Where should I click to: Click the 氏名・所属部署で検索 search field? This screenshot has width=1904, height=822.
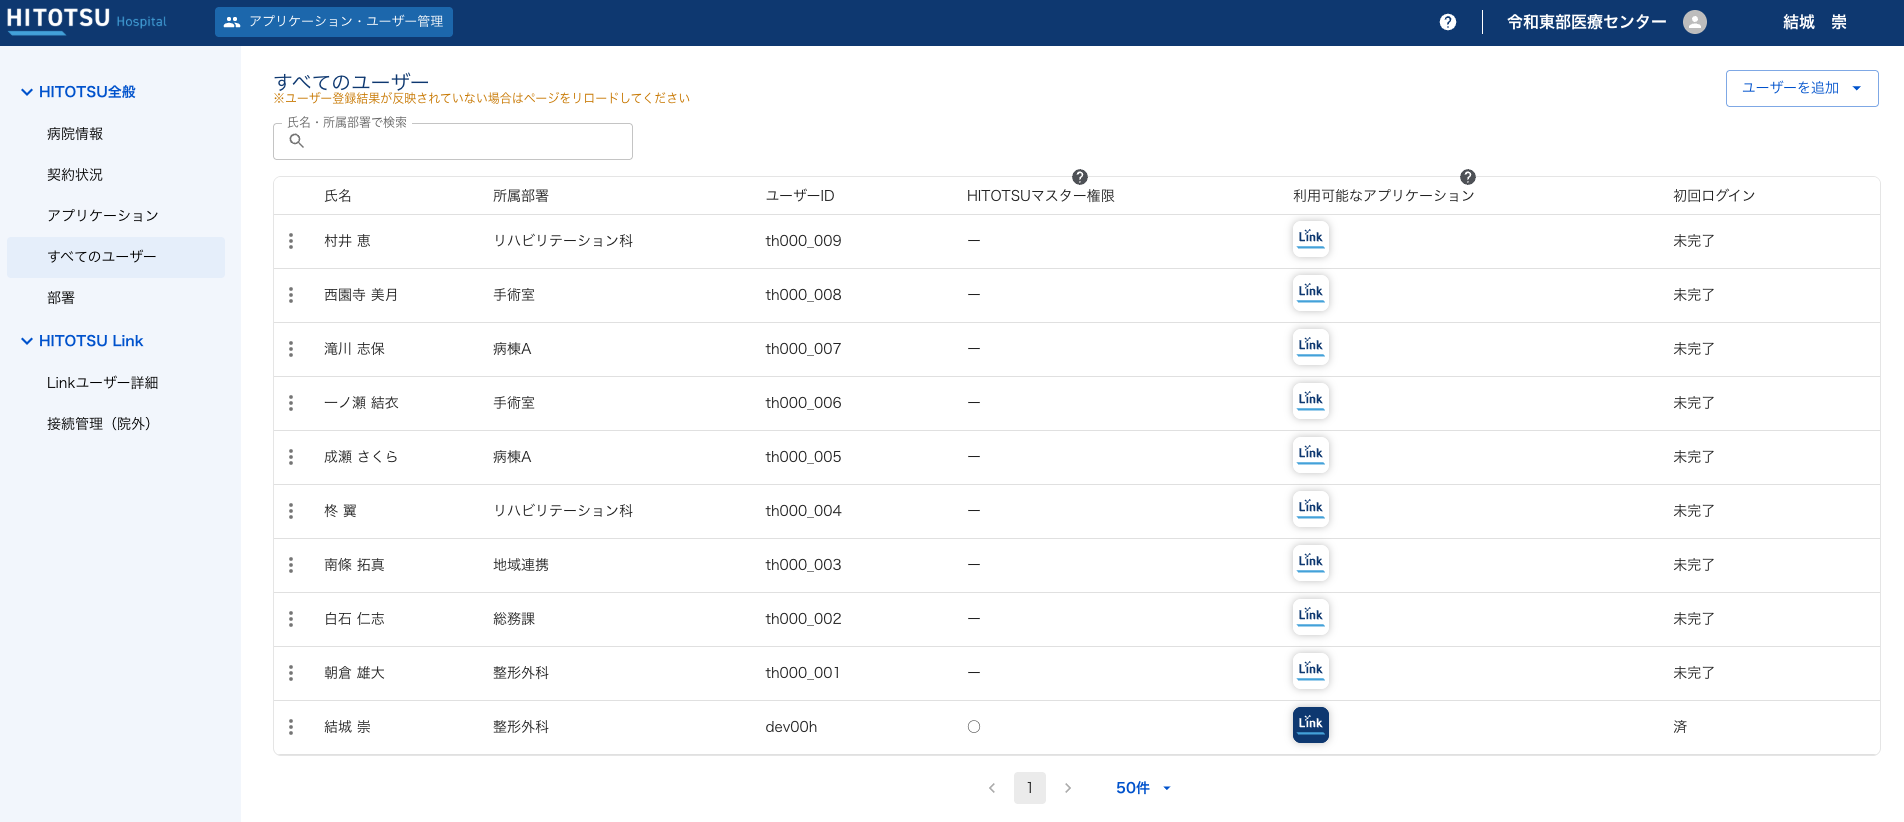[x=460, y=142]
